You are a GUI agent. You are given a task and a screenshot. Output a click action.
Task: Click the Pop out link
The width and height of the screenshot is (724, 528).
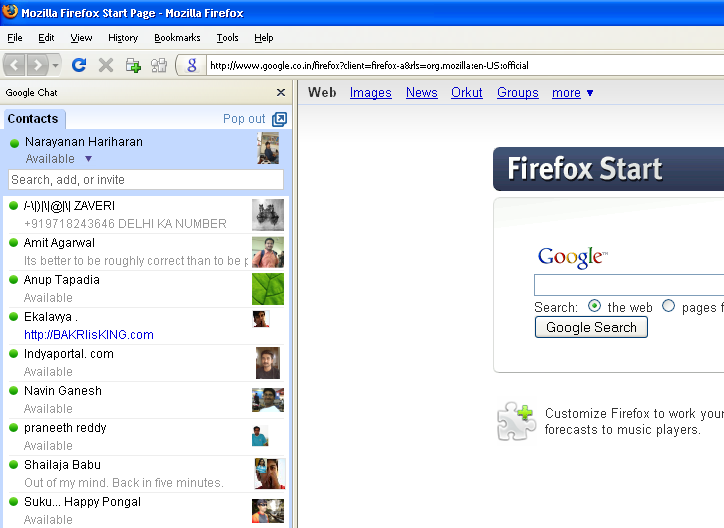[x=244, y=119]
